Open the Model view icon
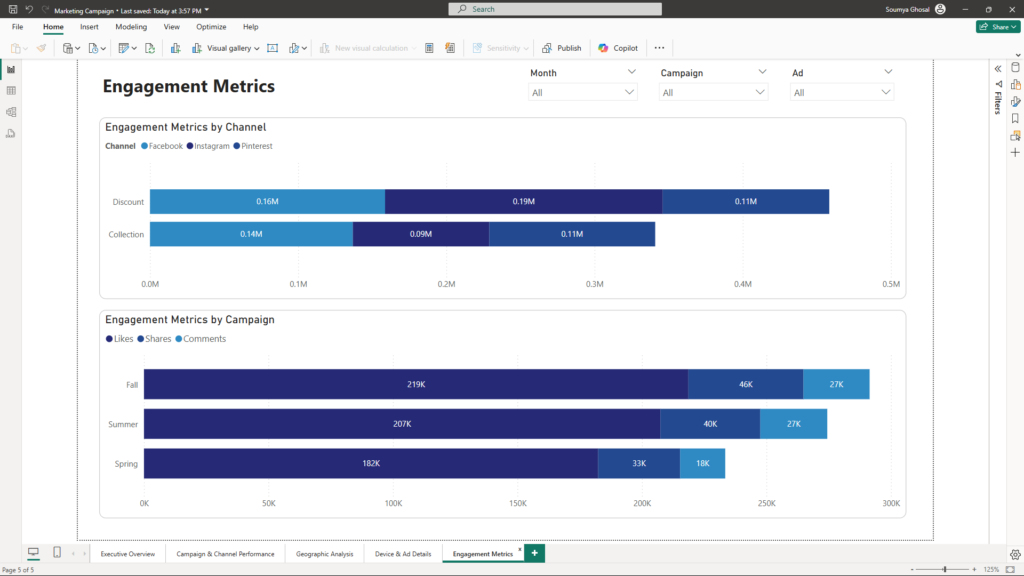Image resolution: width=1024 pixels, height=576 pixels. [11, 112]
